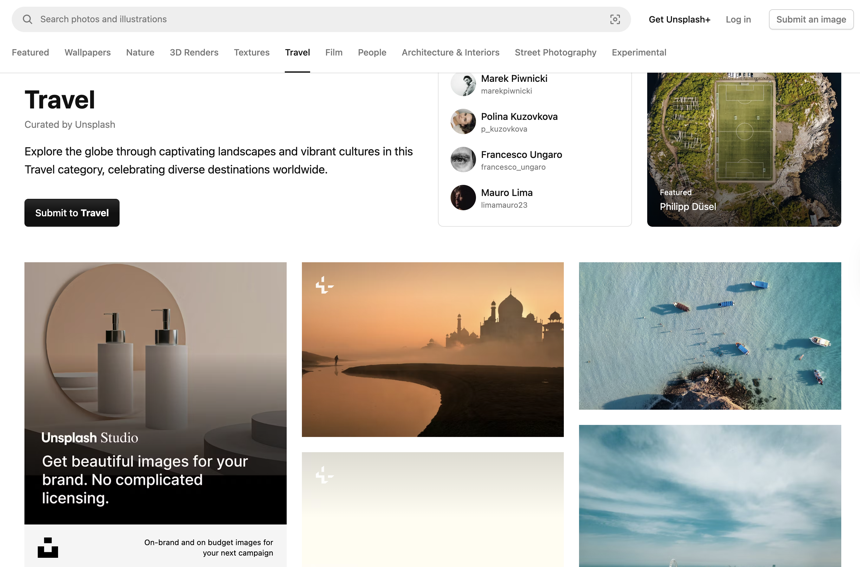Switch to the Wallpapers category tab
Screen dimensions: 860x567
coord(87,52)
